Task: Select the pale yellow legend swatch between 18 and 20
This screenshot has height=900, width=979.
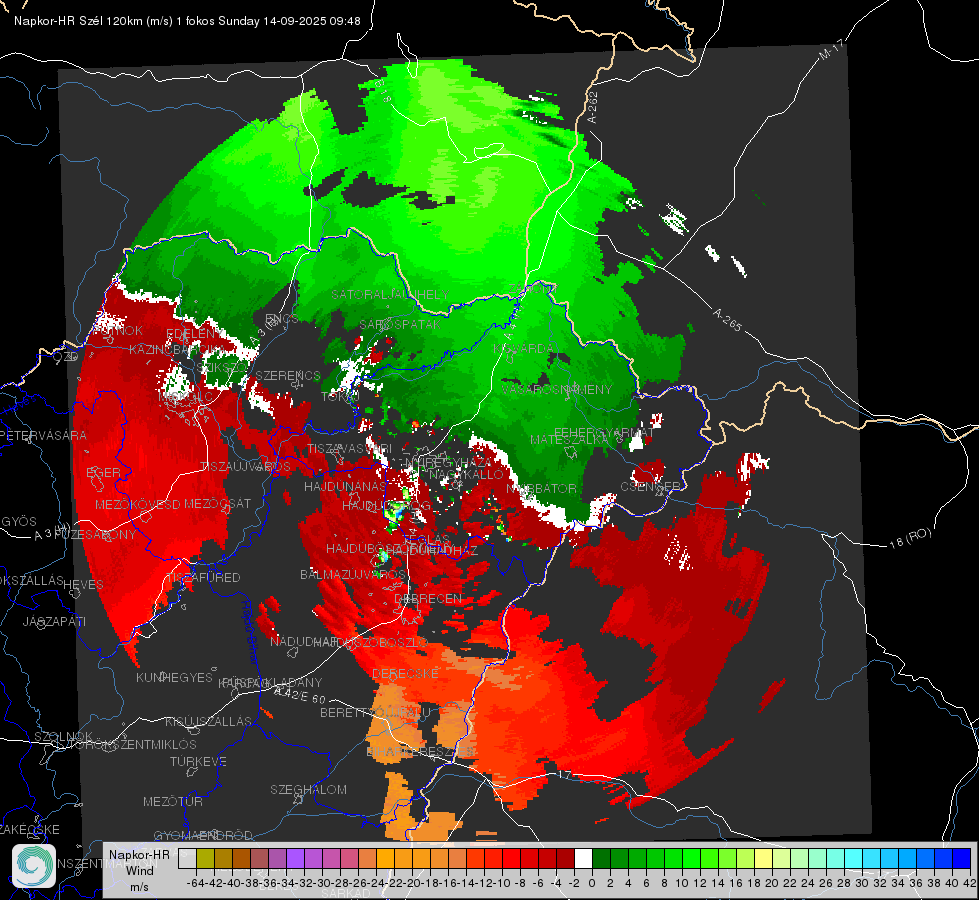Action: 763,858
